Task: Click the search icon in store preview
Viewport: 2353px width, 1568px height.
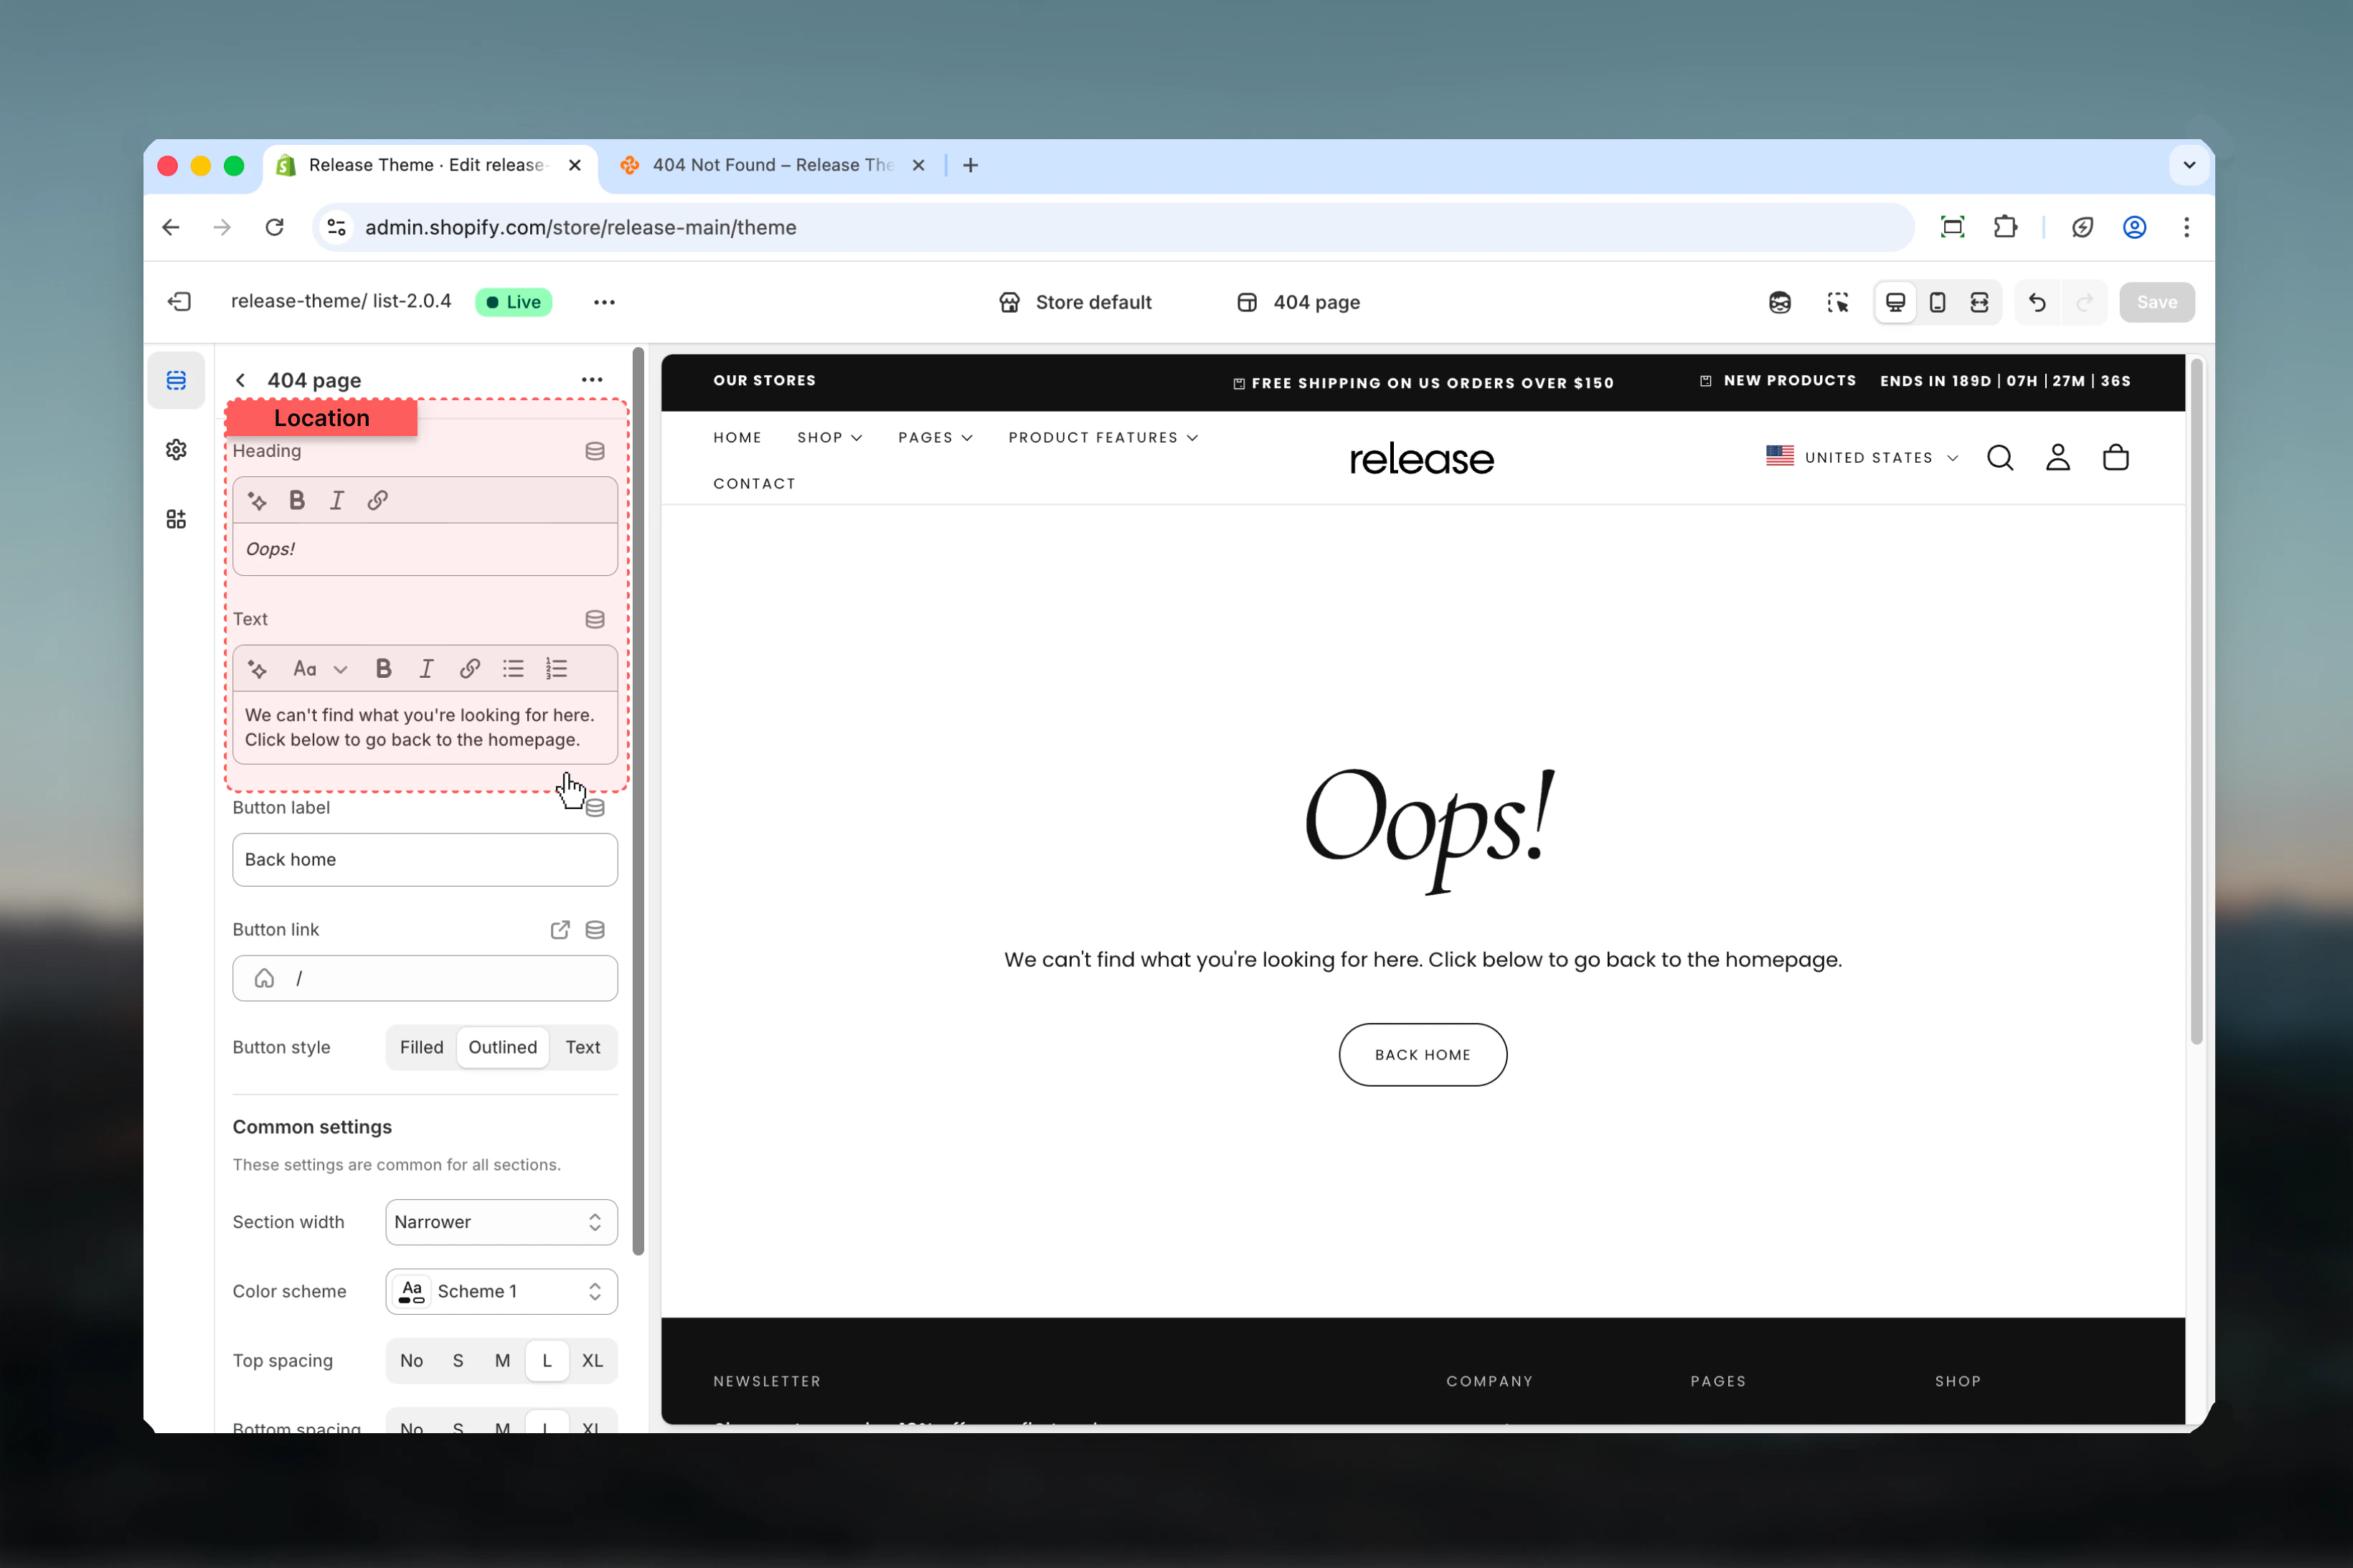Action: coord(2000,458)
